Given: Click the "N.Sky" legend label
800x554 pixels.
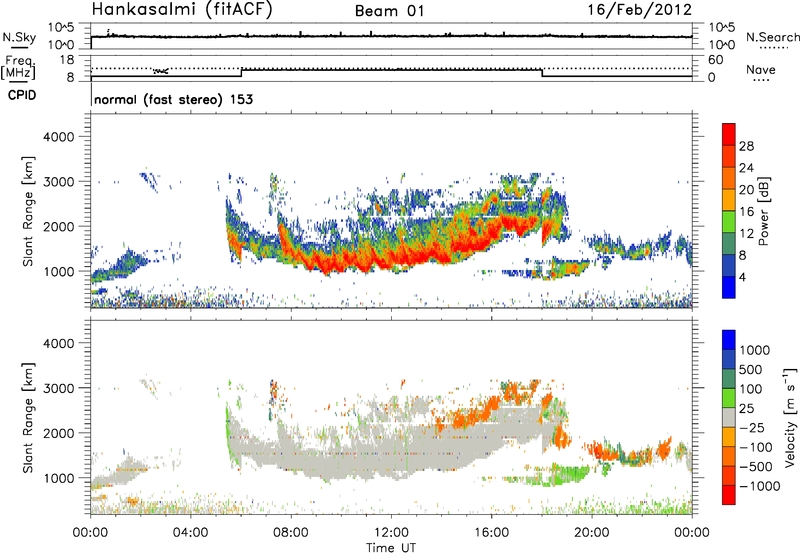Looking at the screenshot, I should 19,38.
